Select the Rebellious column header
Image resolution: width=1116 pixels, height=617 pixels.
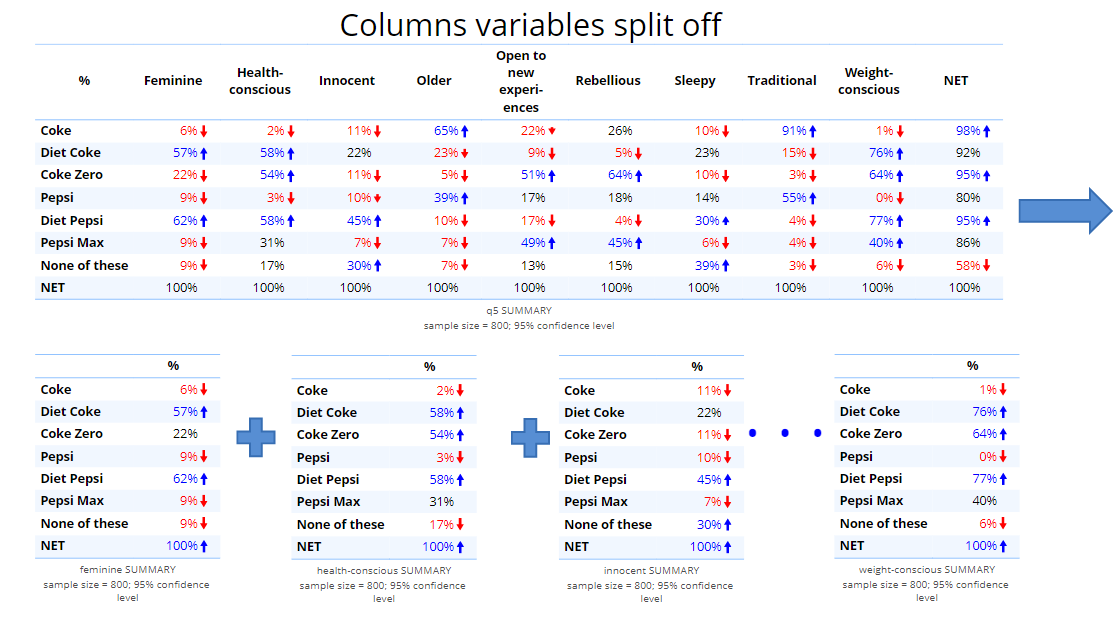(608, 81)
